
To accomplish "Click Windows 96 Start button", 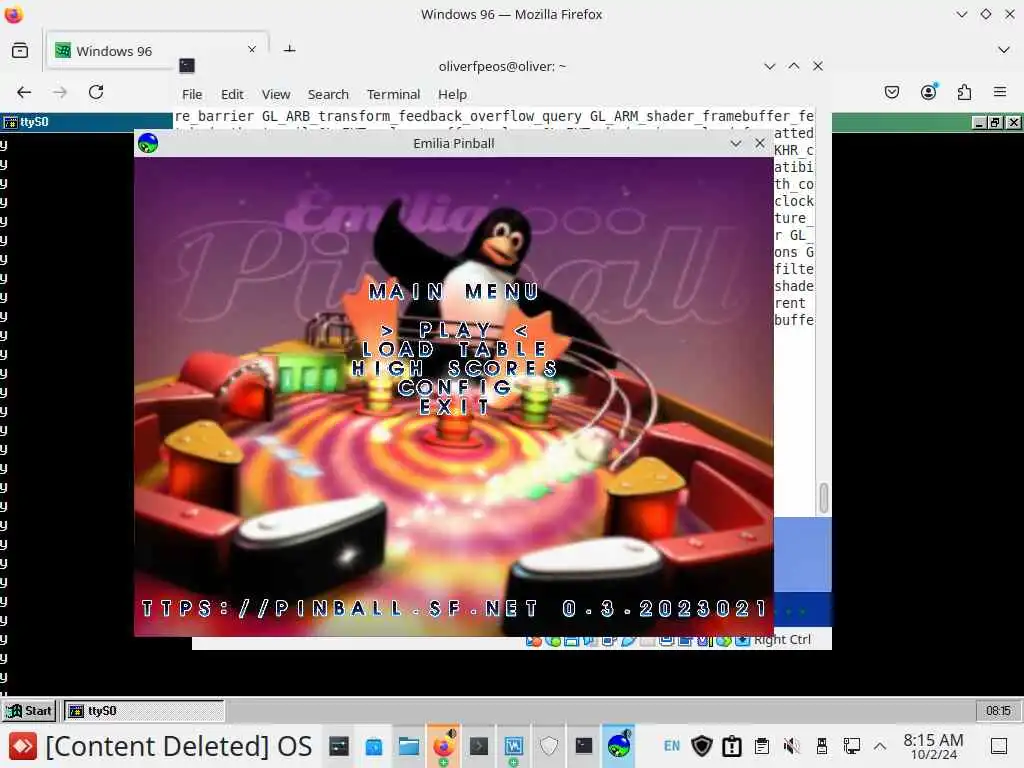I will pyautogui.click(x=29, y=711).
